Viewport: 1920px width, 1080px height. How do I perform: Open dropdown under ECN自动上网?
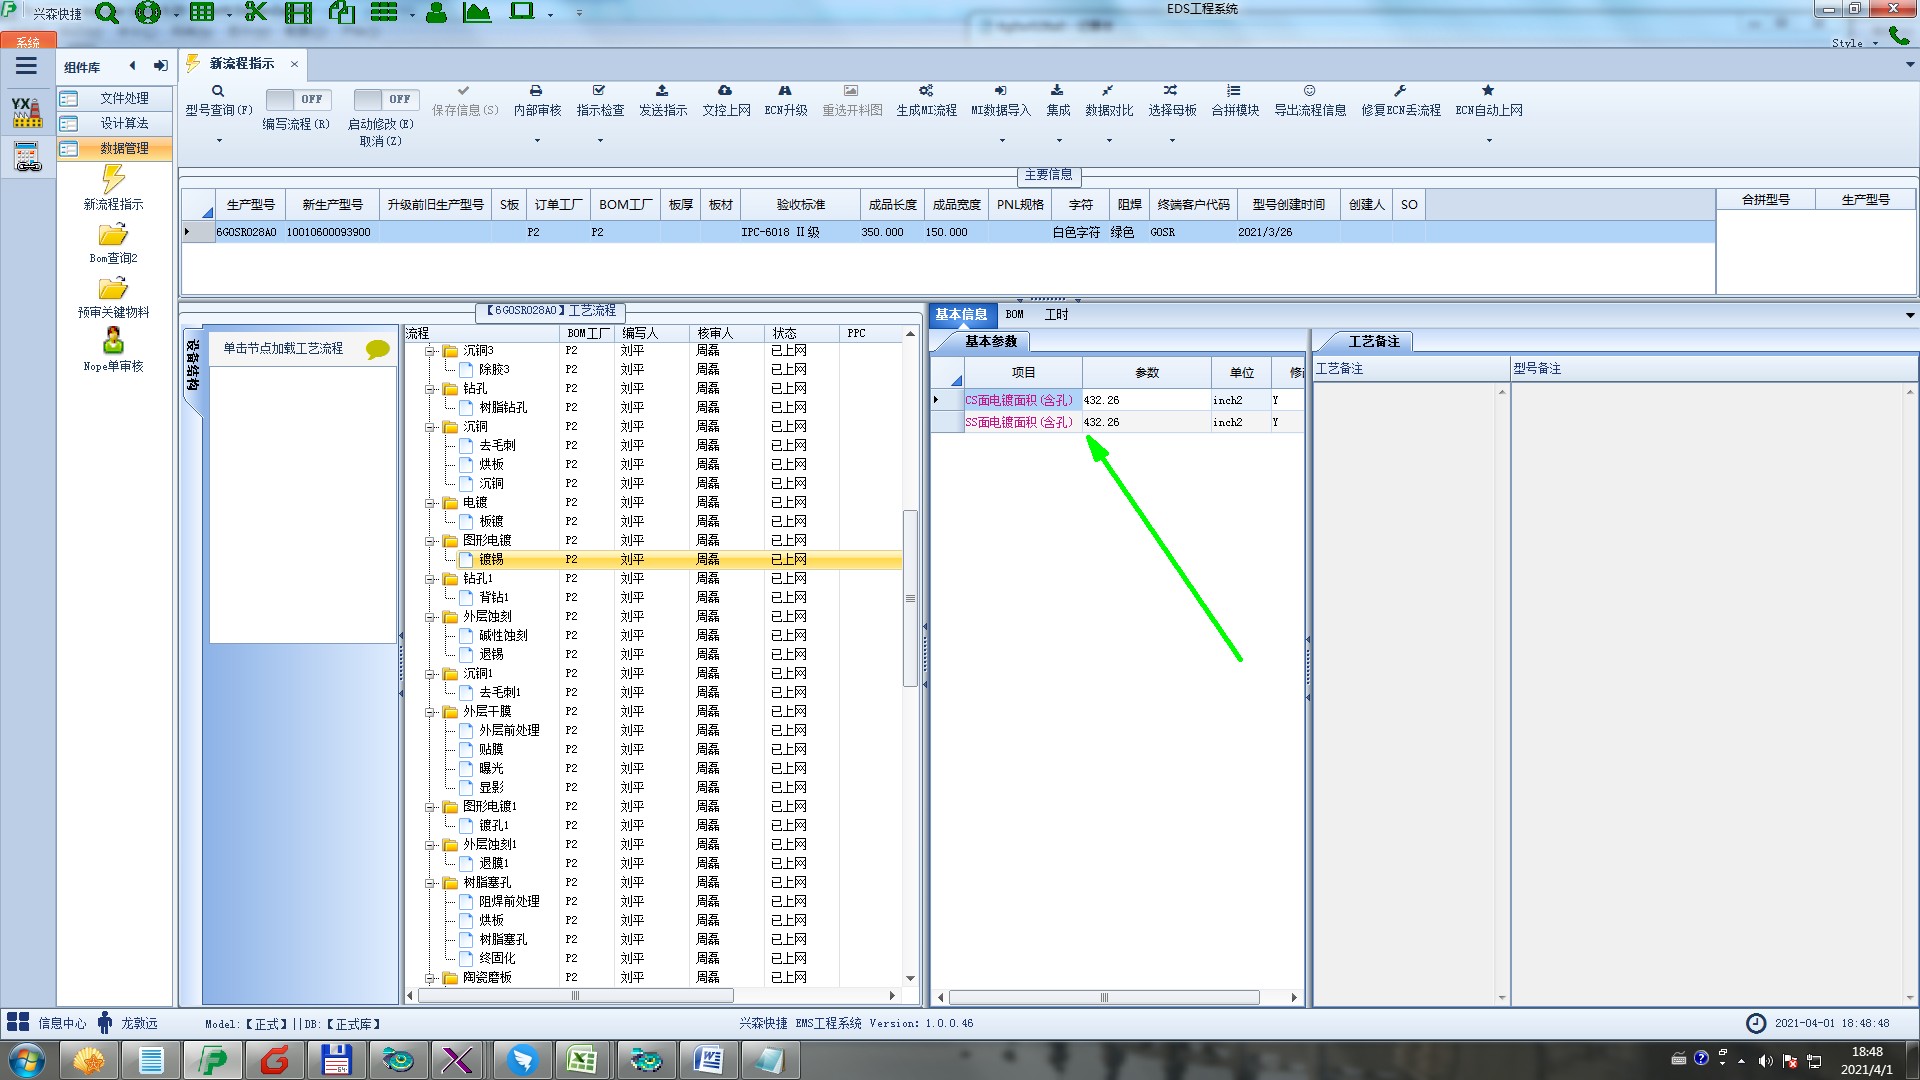point(1489,140)
